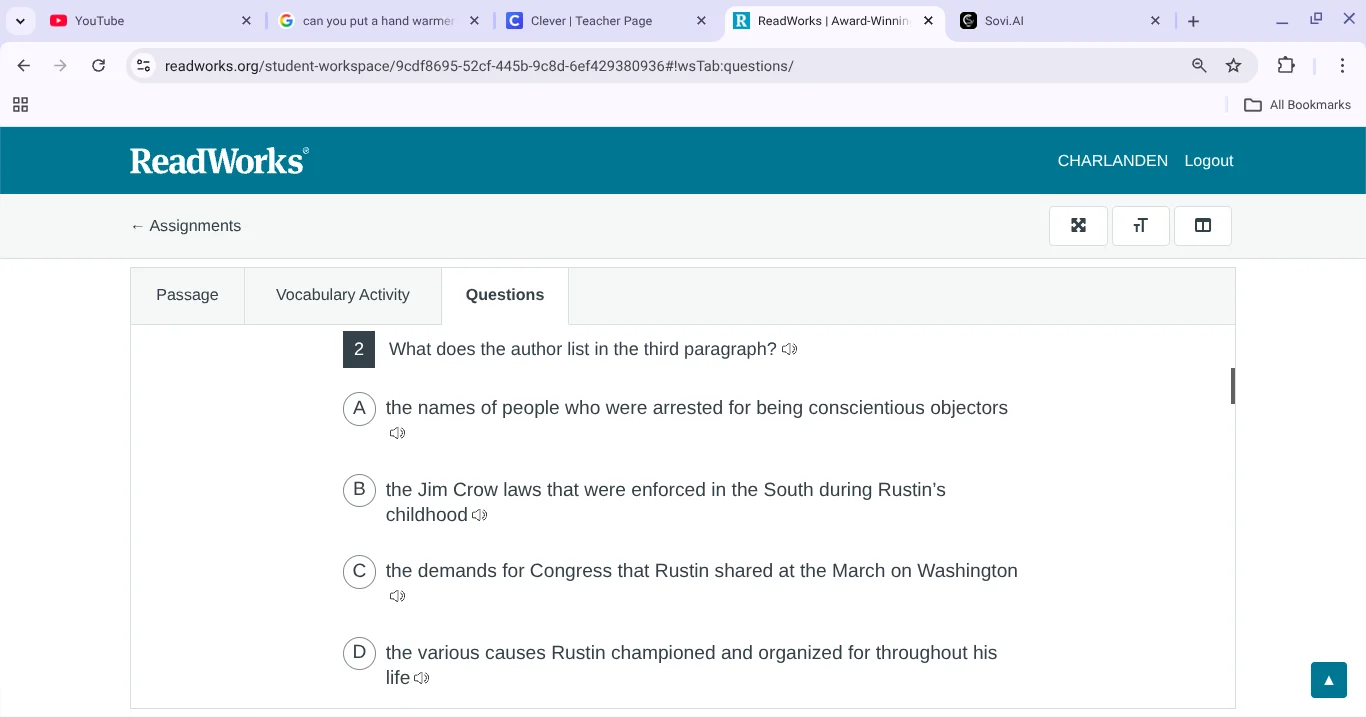Screen dimensions: 1366x717
Task: Switch to split-column reading view
Action: click(x=1202, y=225)
